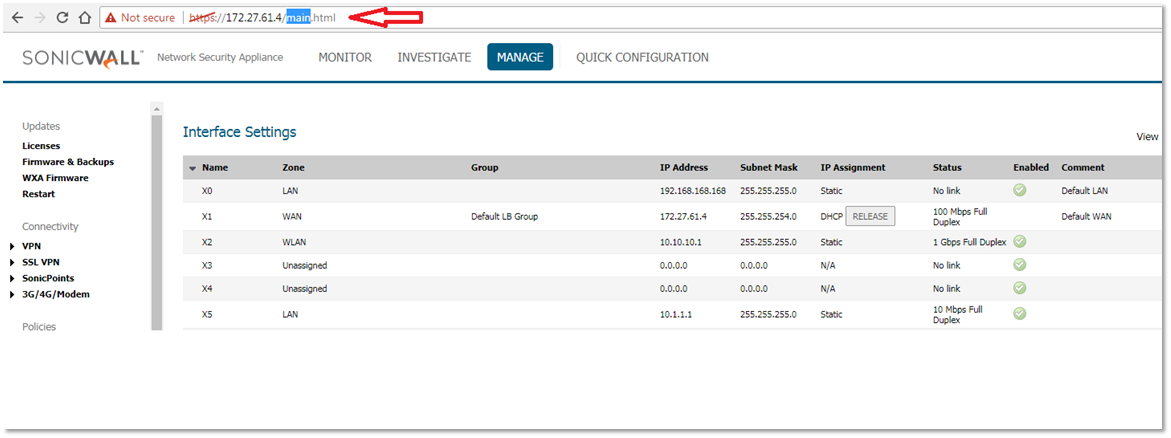Click the IP Assignment column header
Image resolution: width=1171 pixels, height=438 pixels.
point(853,168)
